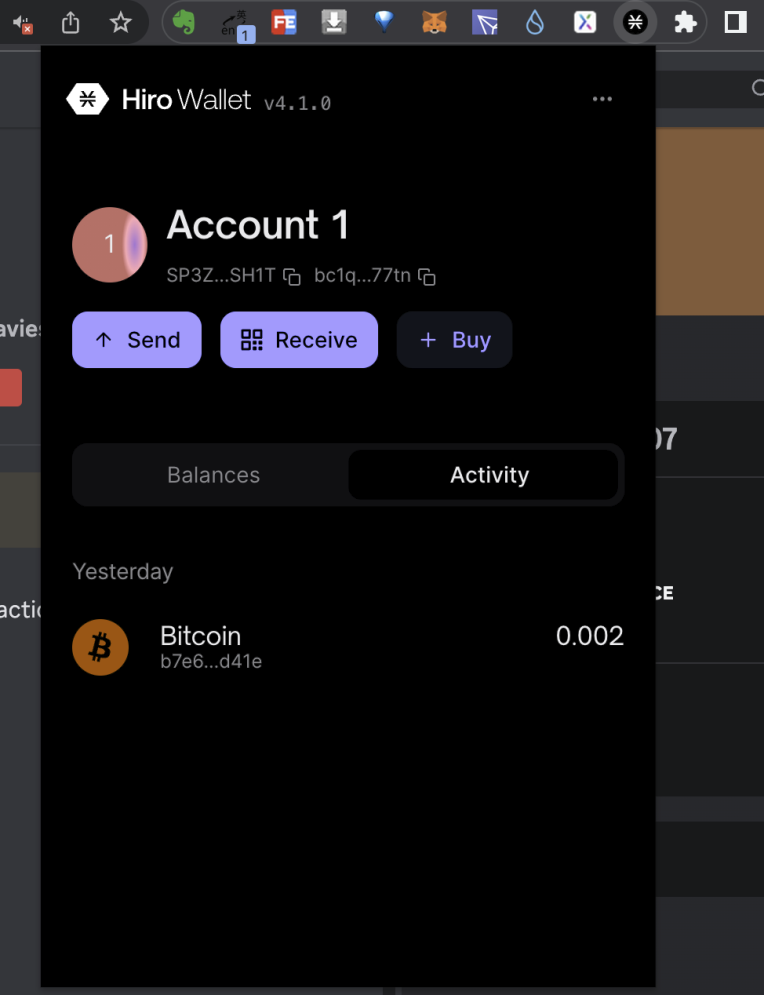
Task: Bookmark the page with the star icon
Action: pos(121,22)
